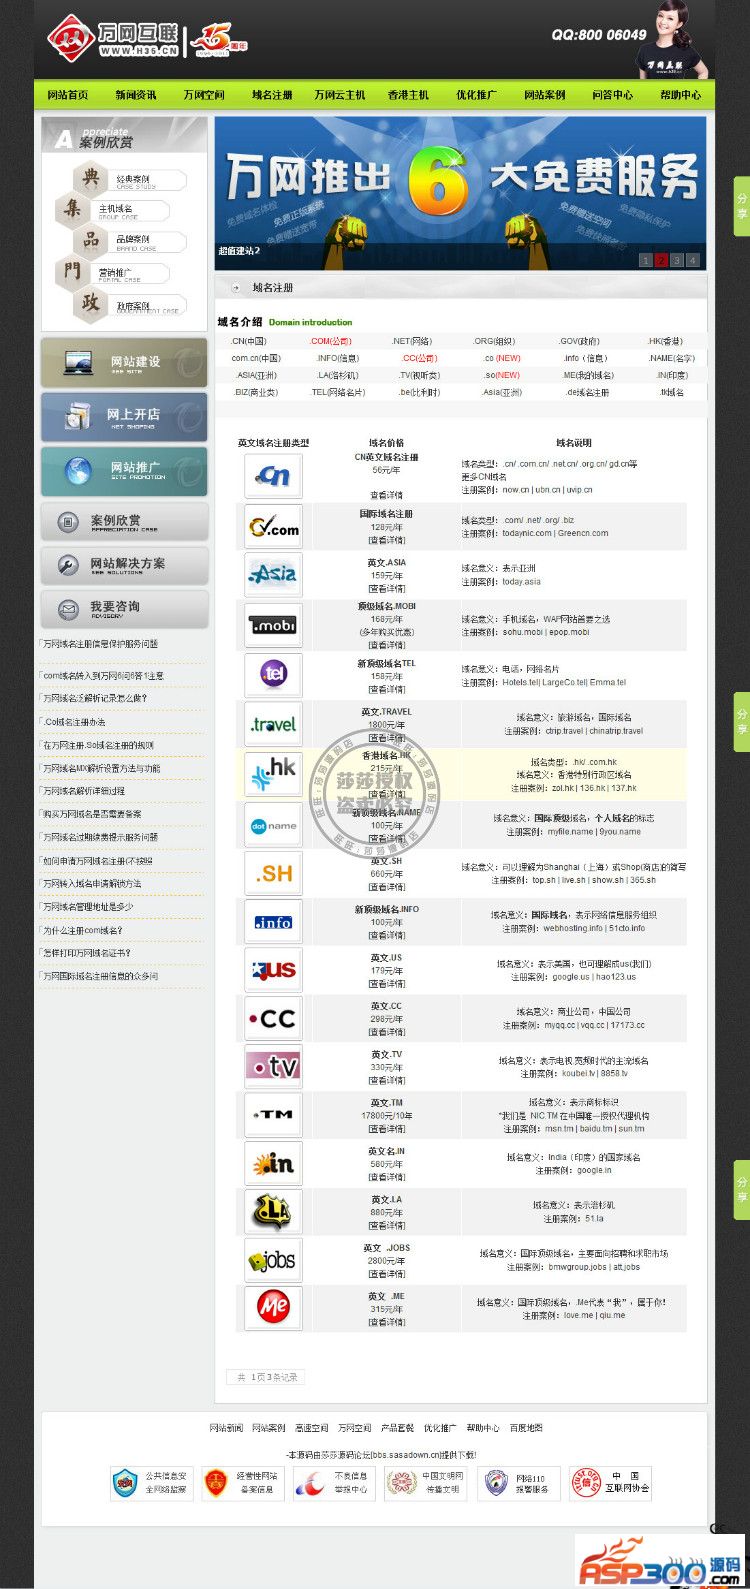The height and width of the screenshot is (1589, 750).
Task: Open the .LA domain logo
Action: pos(273,1212)
